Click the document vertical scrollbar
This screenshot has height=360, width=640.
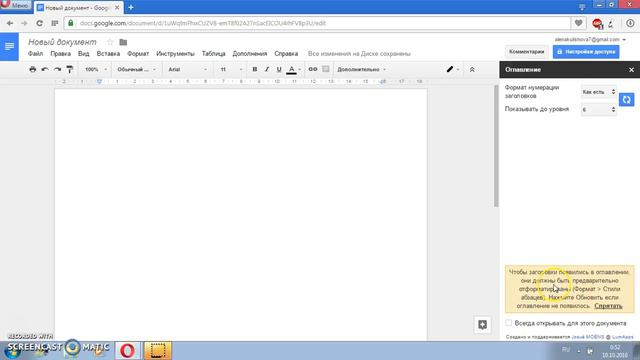point(496,147)
